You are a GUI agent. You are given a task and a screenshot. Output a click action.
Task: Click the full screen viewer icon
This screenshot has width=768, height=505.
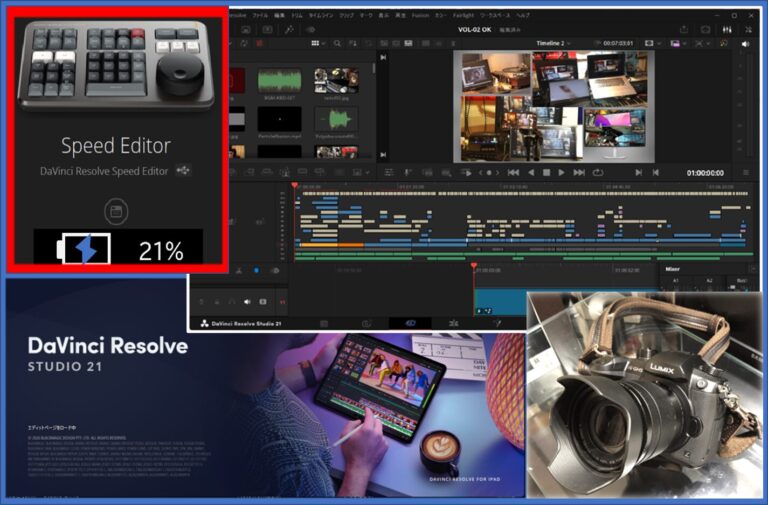[705, 30]
